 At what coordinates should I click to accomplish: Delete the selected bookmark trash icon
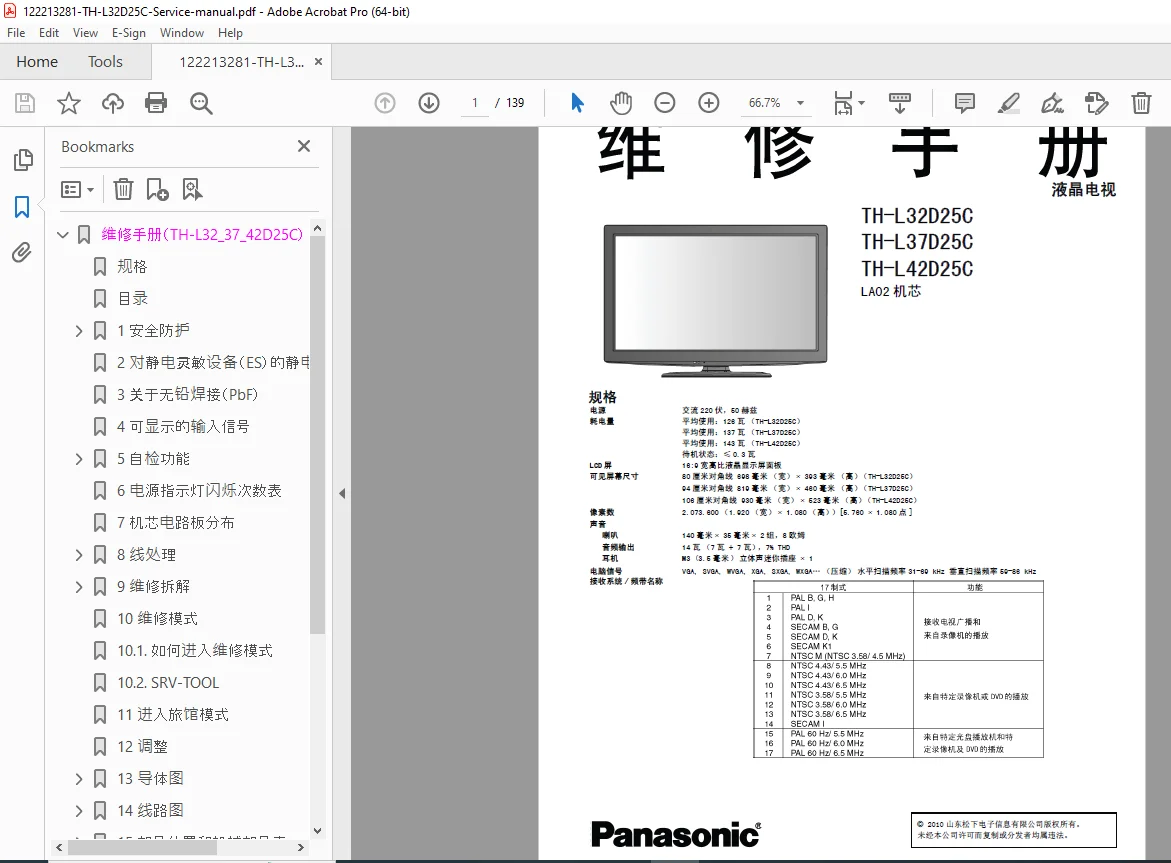click(x=123, y=190)
